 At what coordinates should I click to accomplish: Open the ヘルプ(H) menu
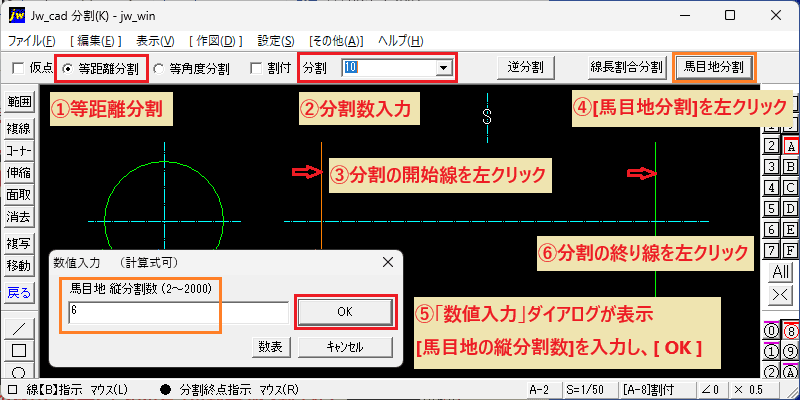coord(401,41)
